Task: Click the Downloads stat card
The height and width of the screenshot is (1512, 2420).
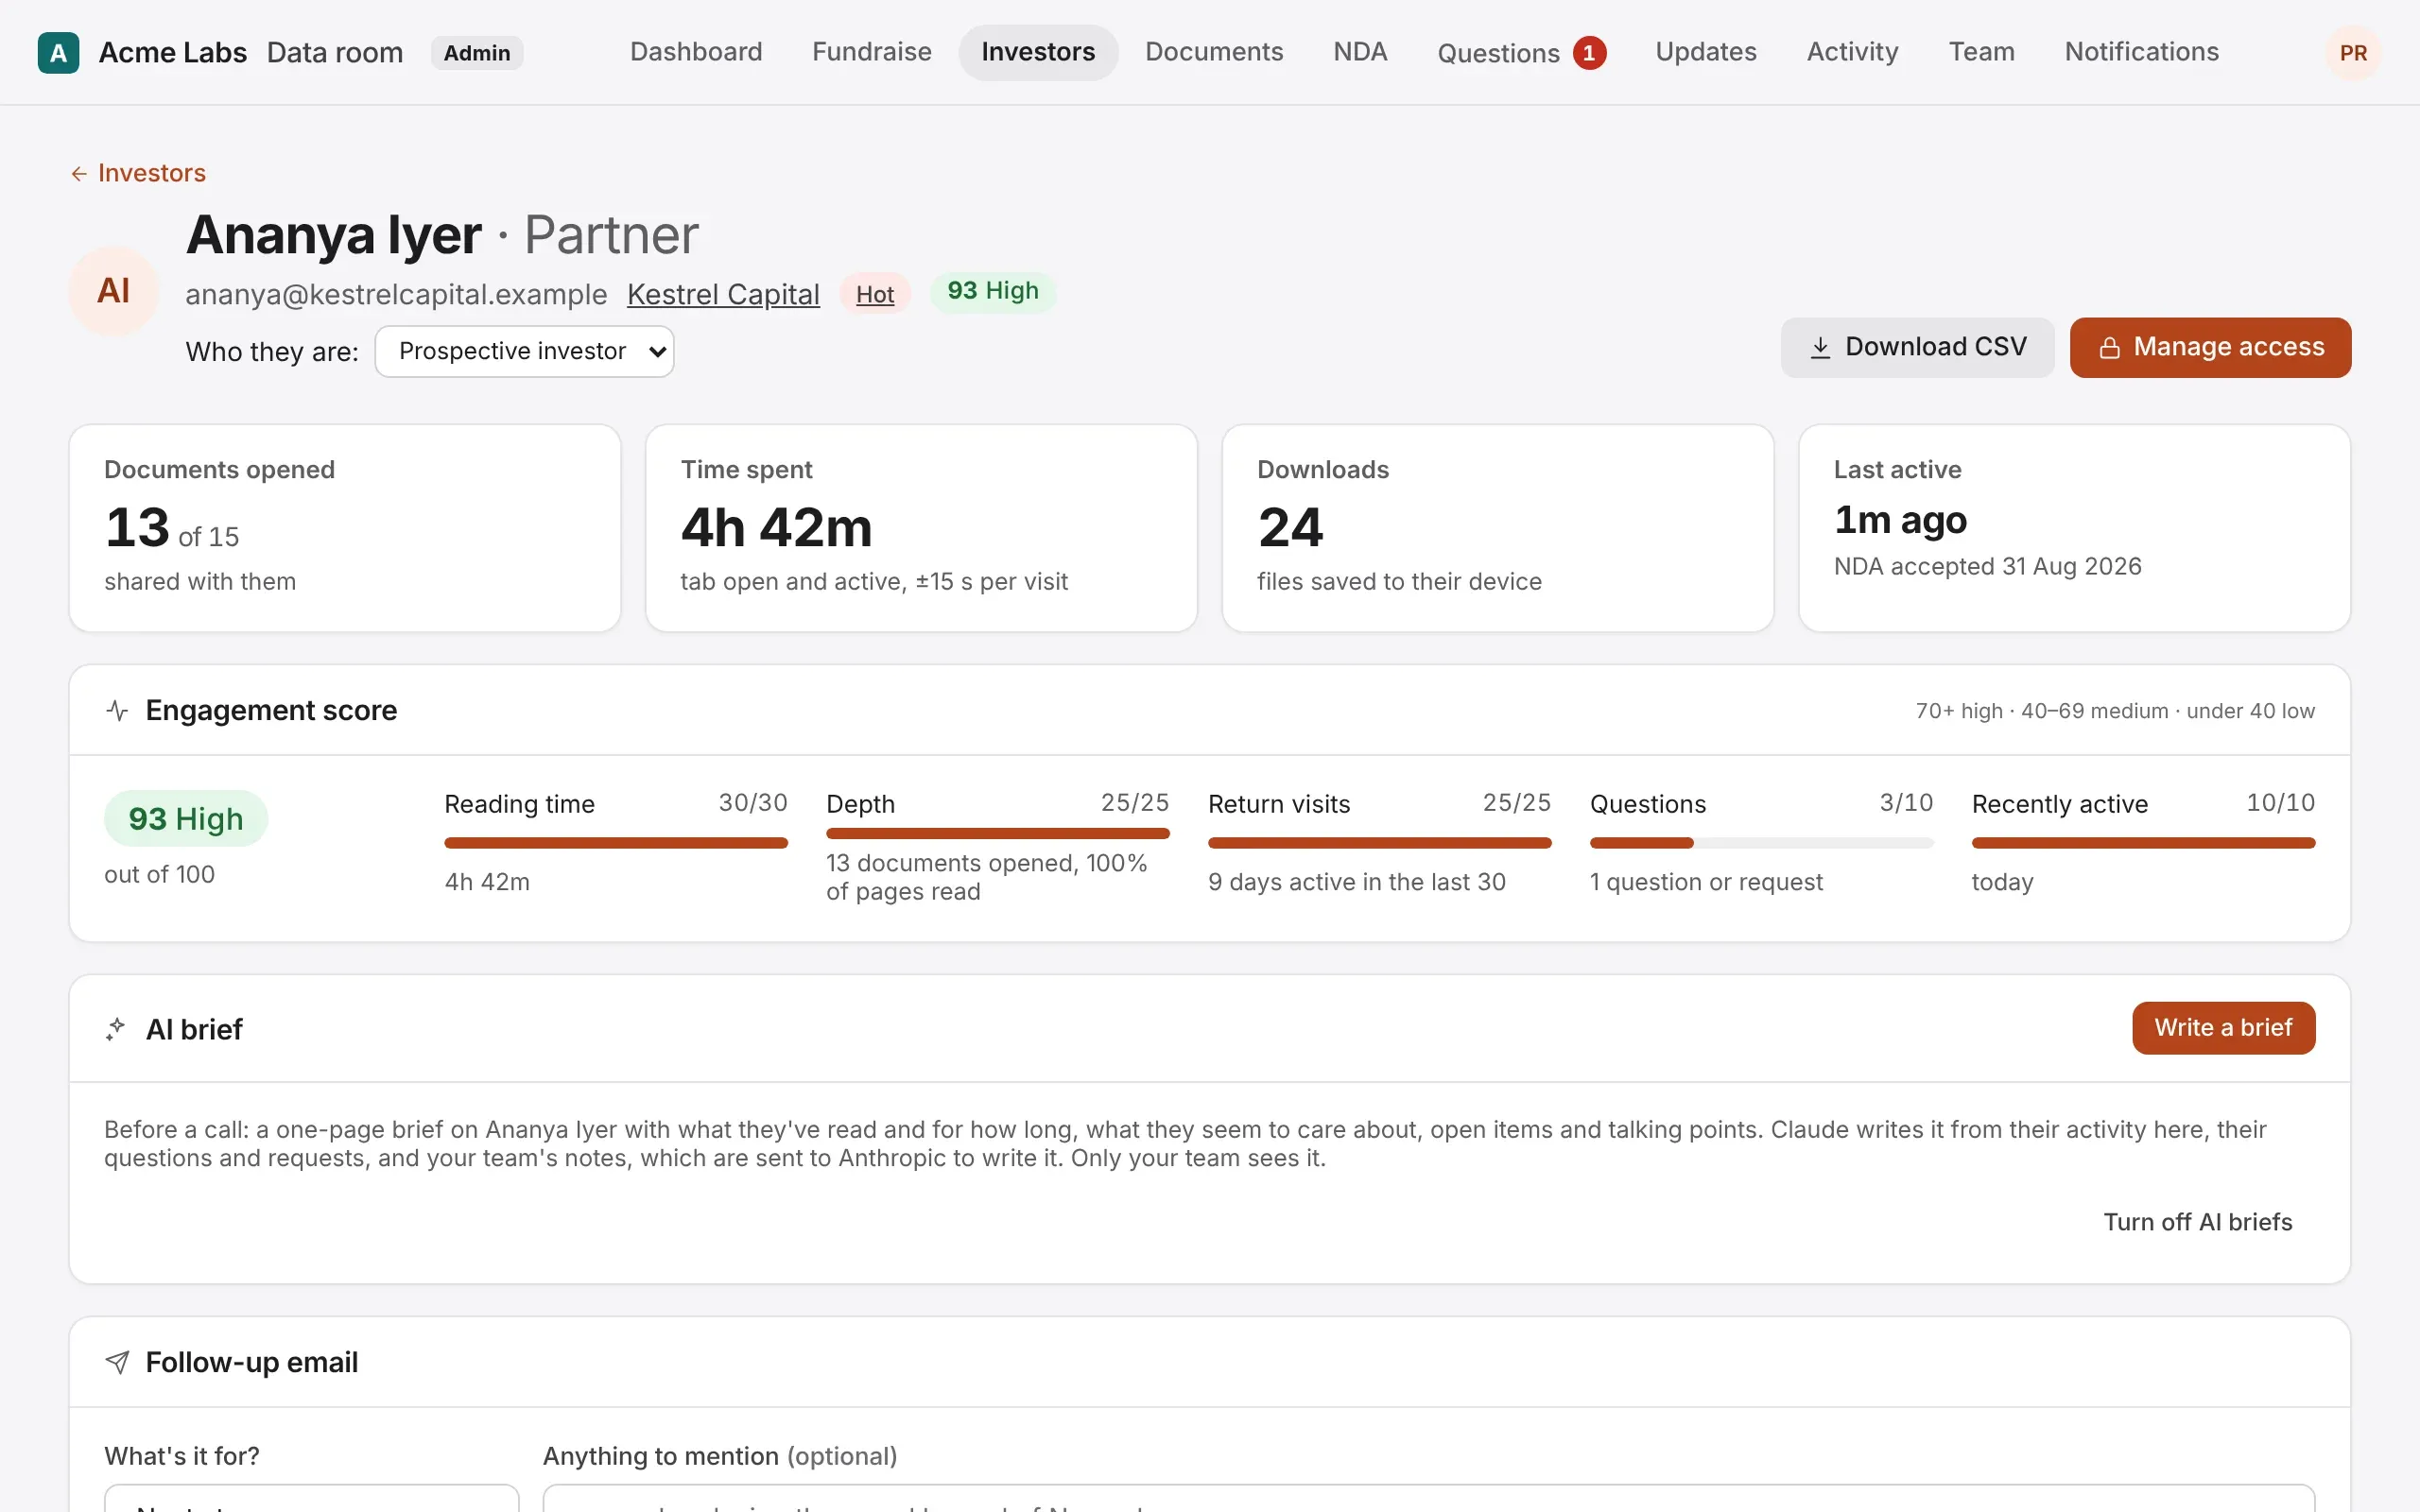Action: 1497,528
